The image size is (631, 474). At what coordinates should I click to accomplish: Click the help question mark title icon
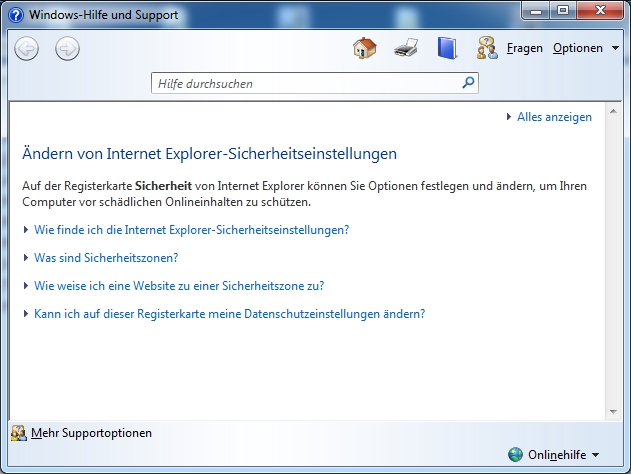16,15
